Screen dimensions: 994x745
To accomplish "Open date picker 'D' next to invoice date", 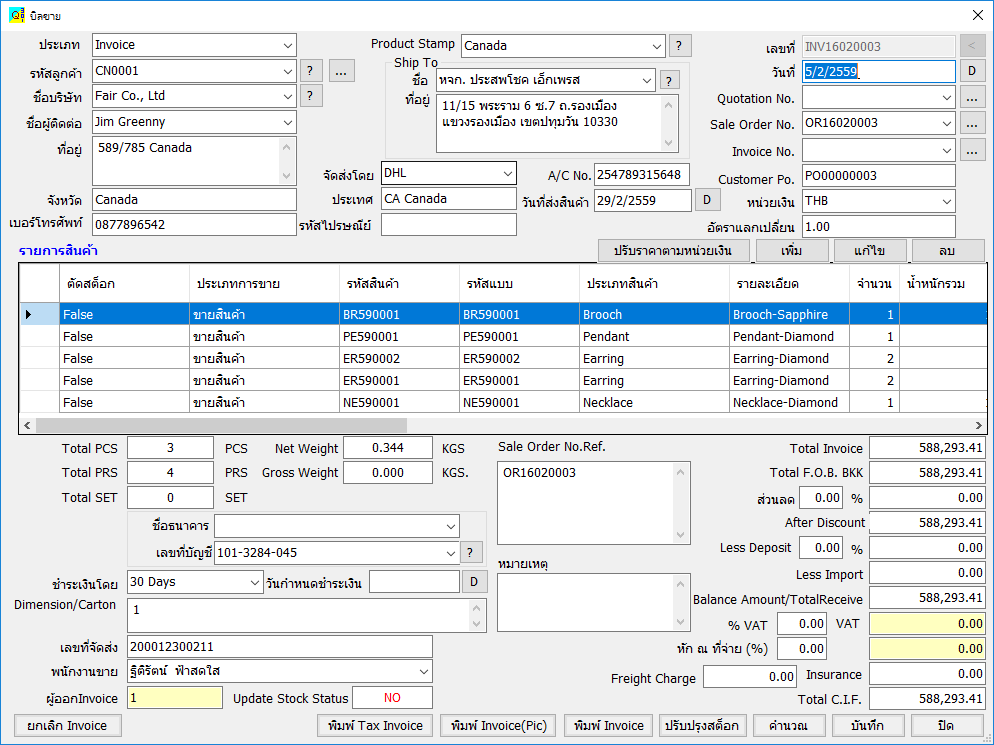I will tap(972, 71).
